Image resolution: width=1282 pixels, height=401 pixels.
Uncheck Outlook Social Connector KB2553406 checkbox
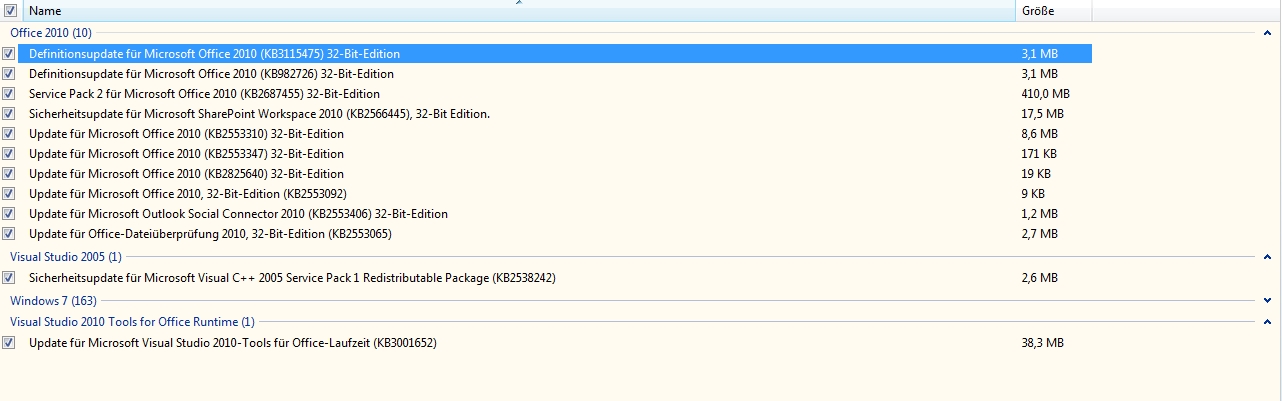[9, 214]
